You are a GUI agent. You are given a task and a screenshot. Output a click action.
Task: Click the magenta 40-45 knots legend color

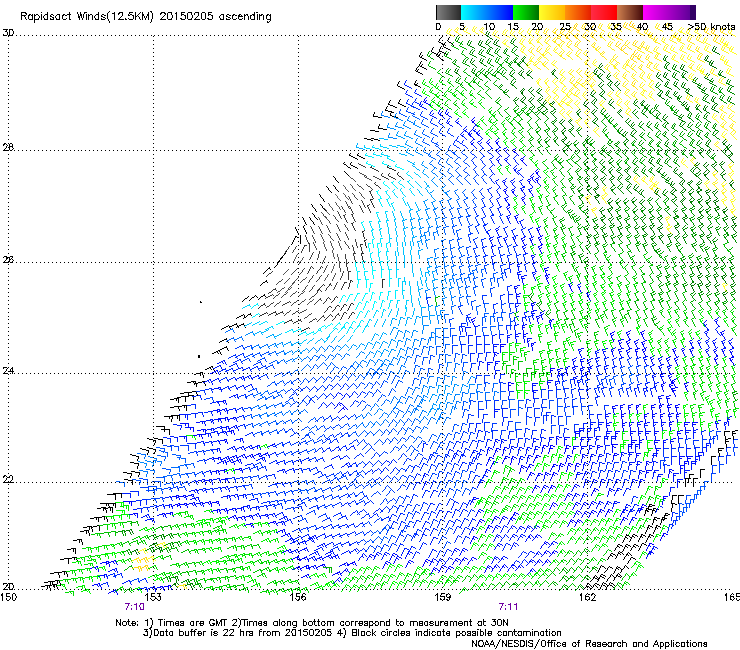coord(656,12)
